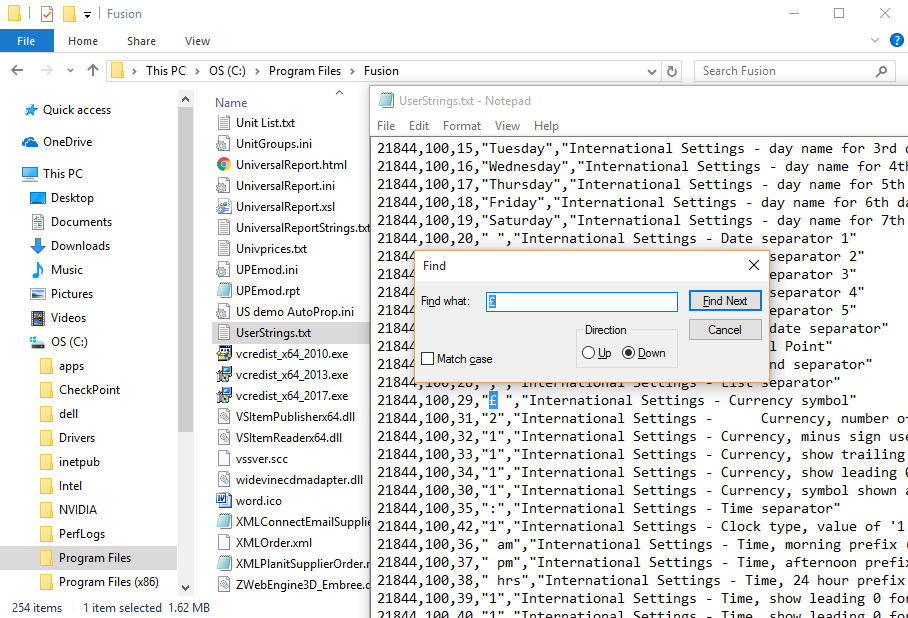
Task: Open Notepad's Format menu
Action: [462, 126]
